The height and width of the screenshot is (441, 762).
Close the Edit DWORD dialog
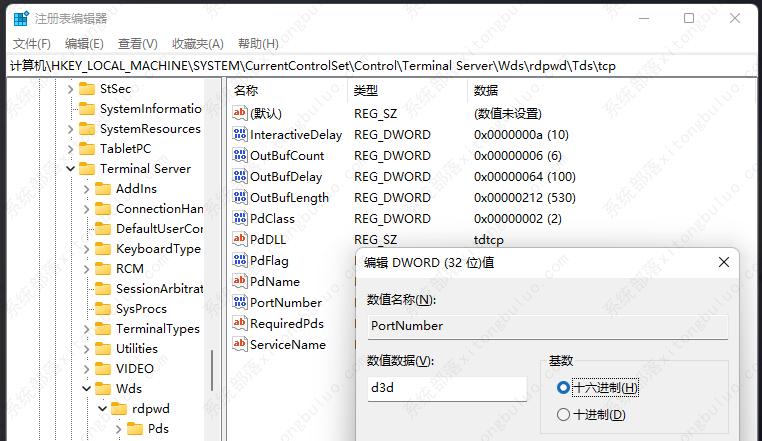(x=724, y=262)
